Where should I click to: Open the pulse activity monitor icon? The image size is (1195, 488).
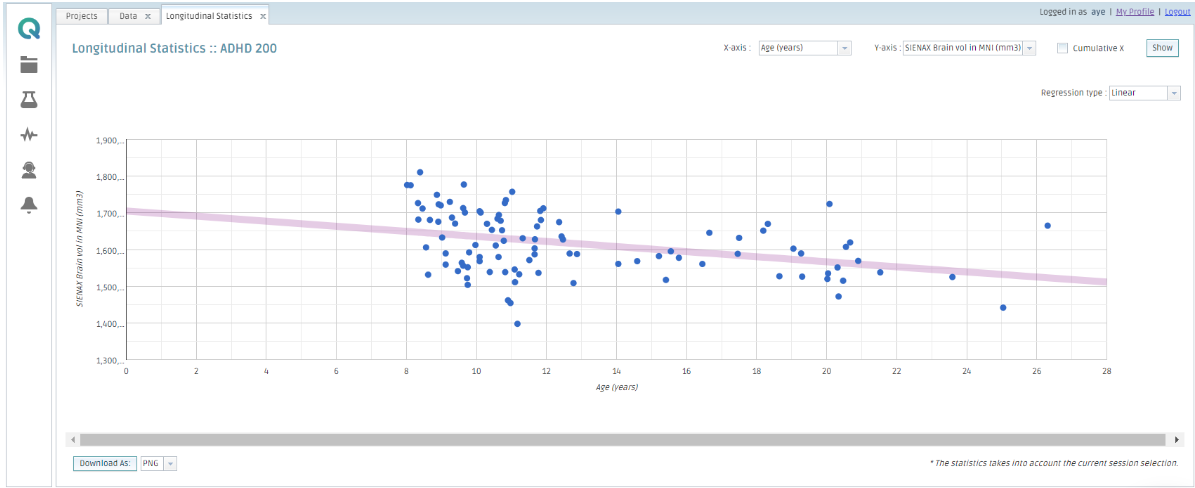pos(29,135)
